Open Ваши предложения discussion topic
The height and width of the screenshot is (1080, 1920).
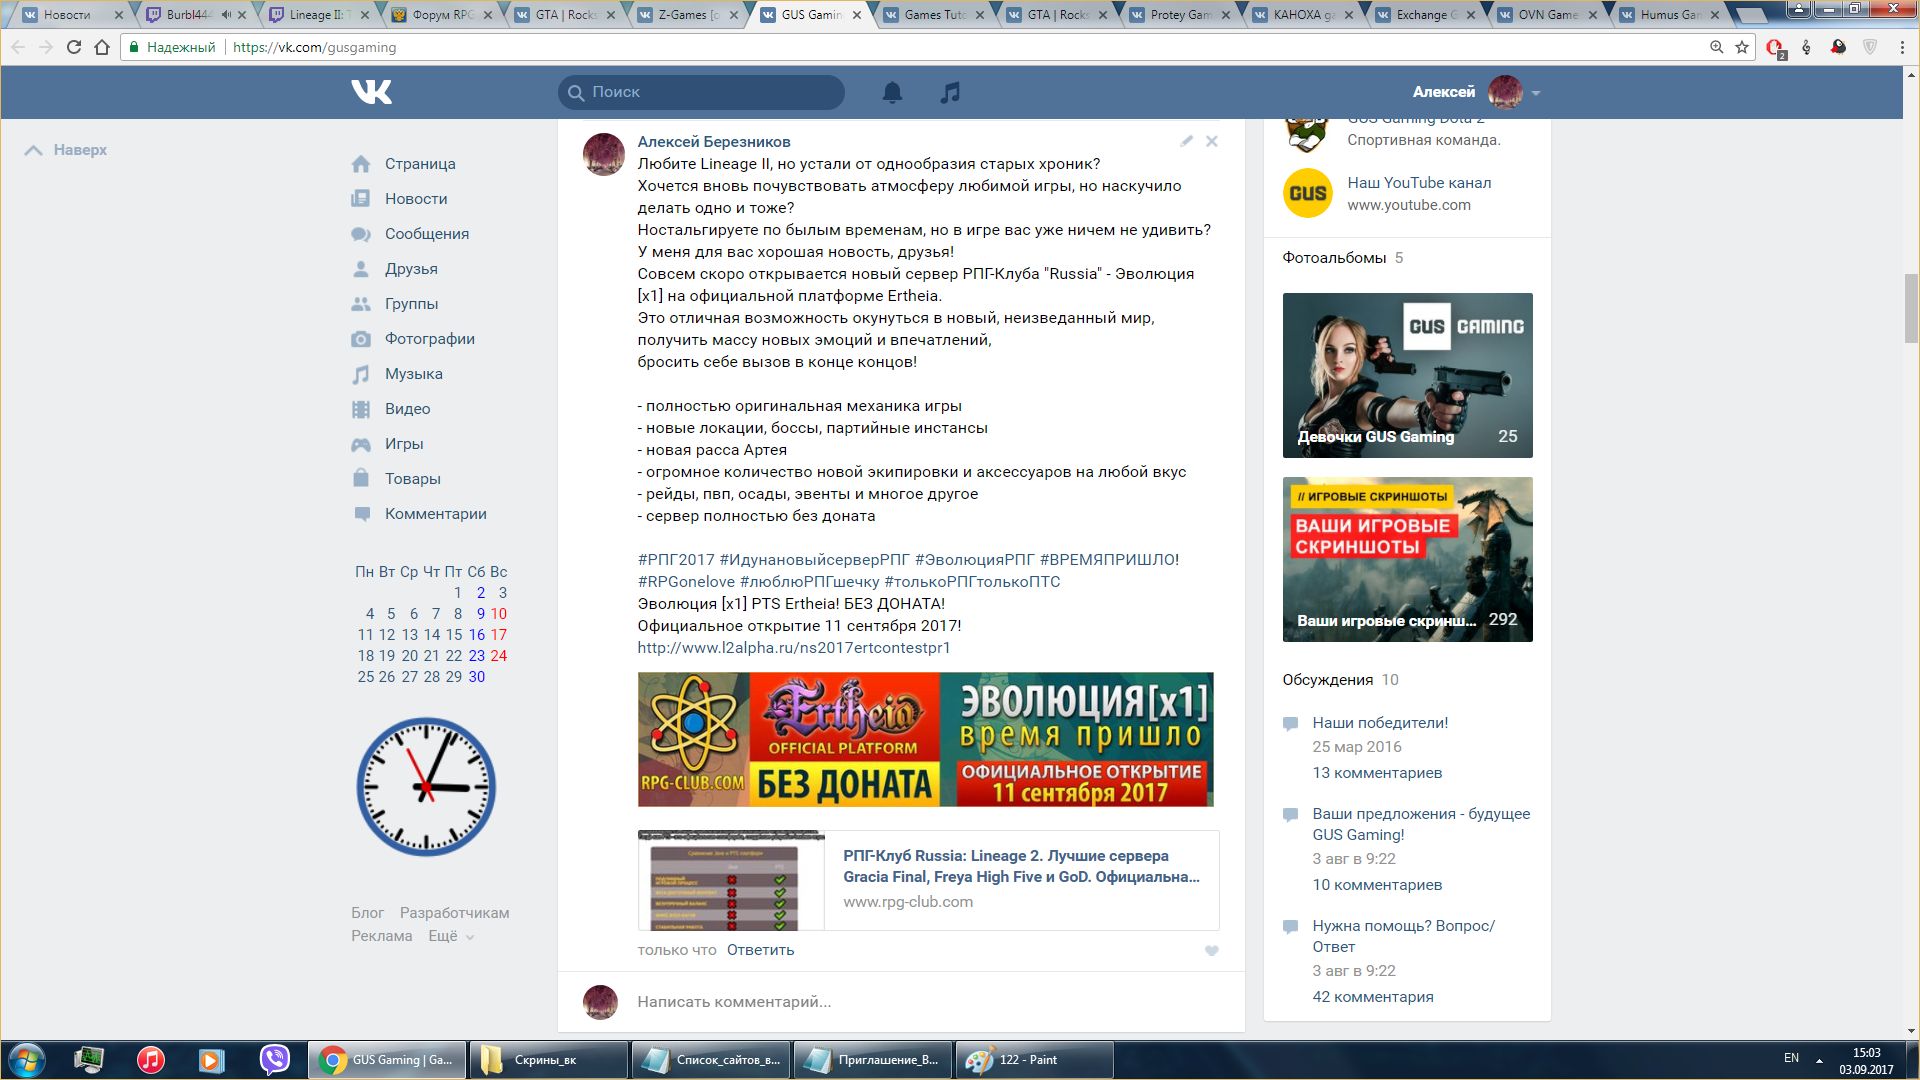click(x=1421, y=824)
